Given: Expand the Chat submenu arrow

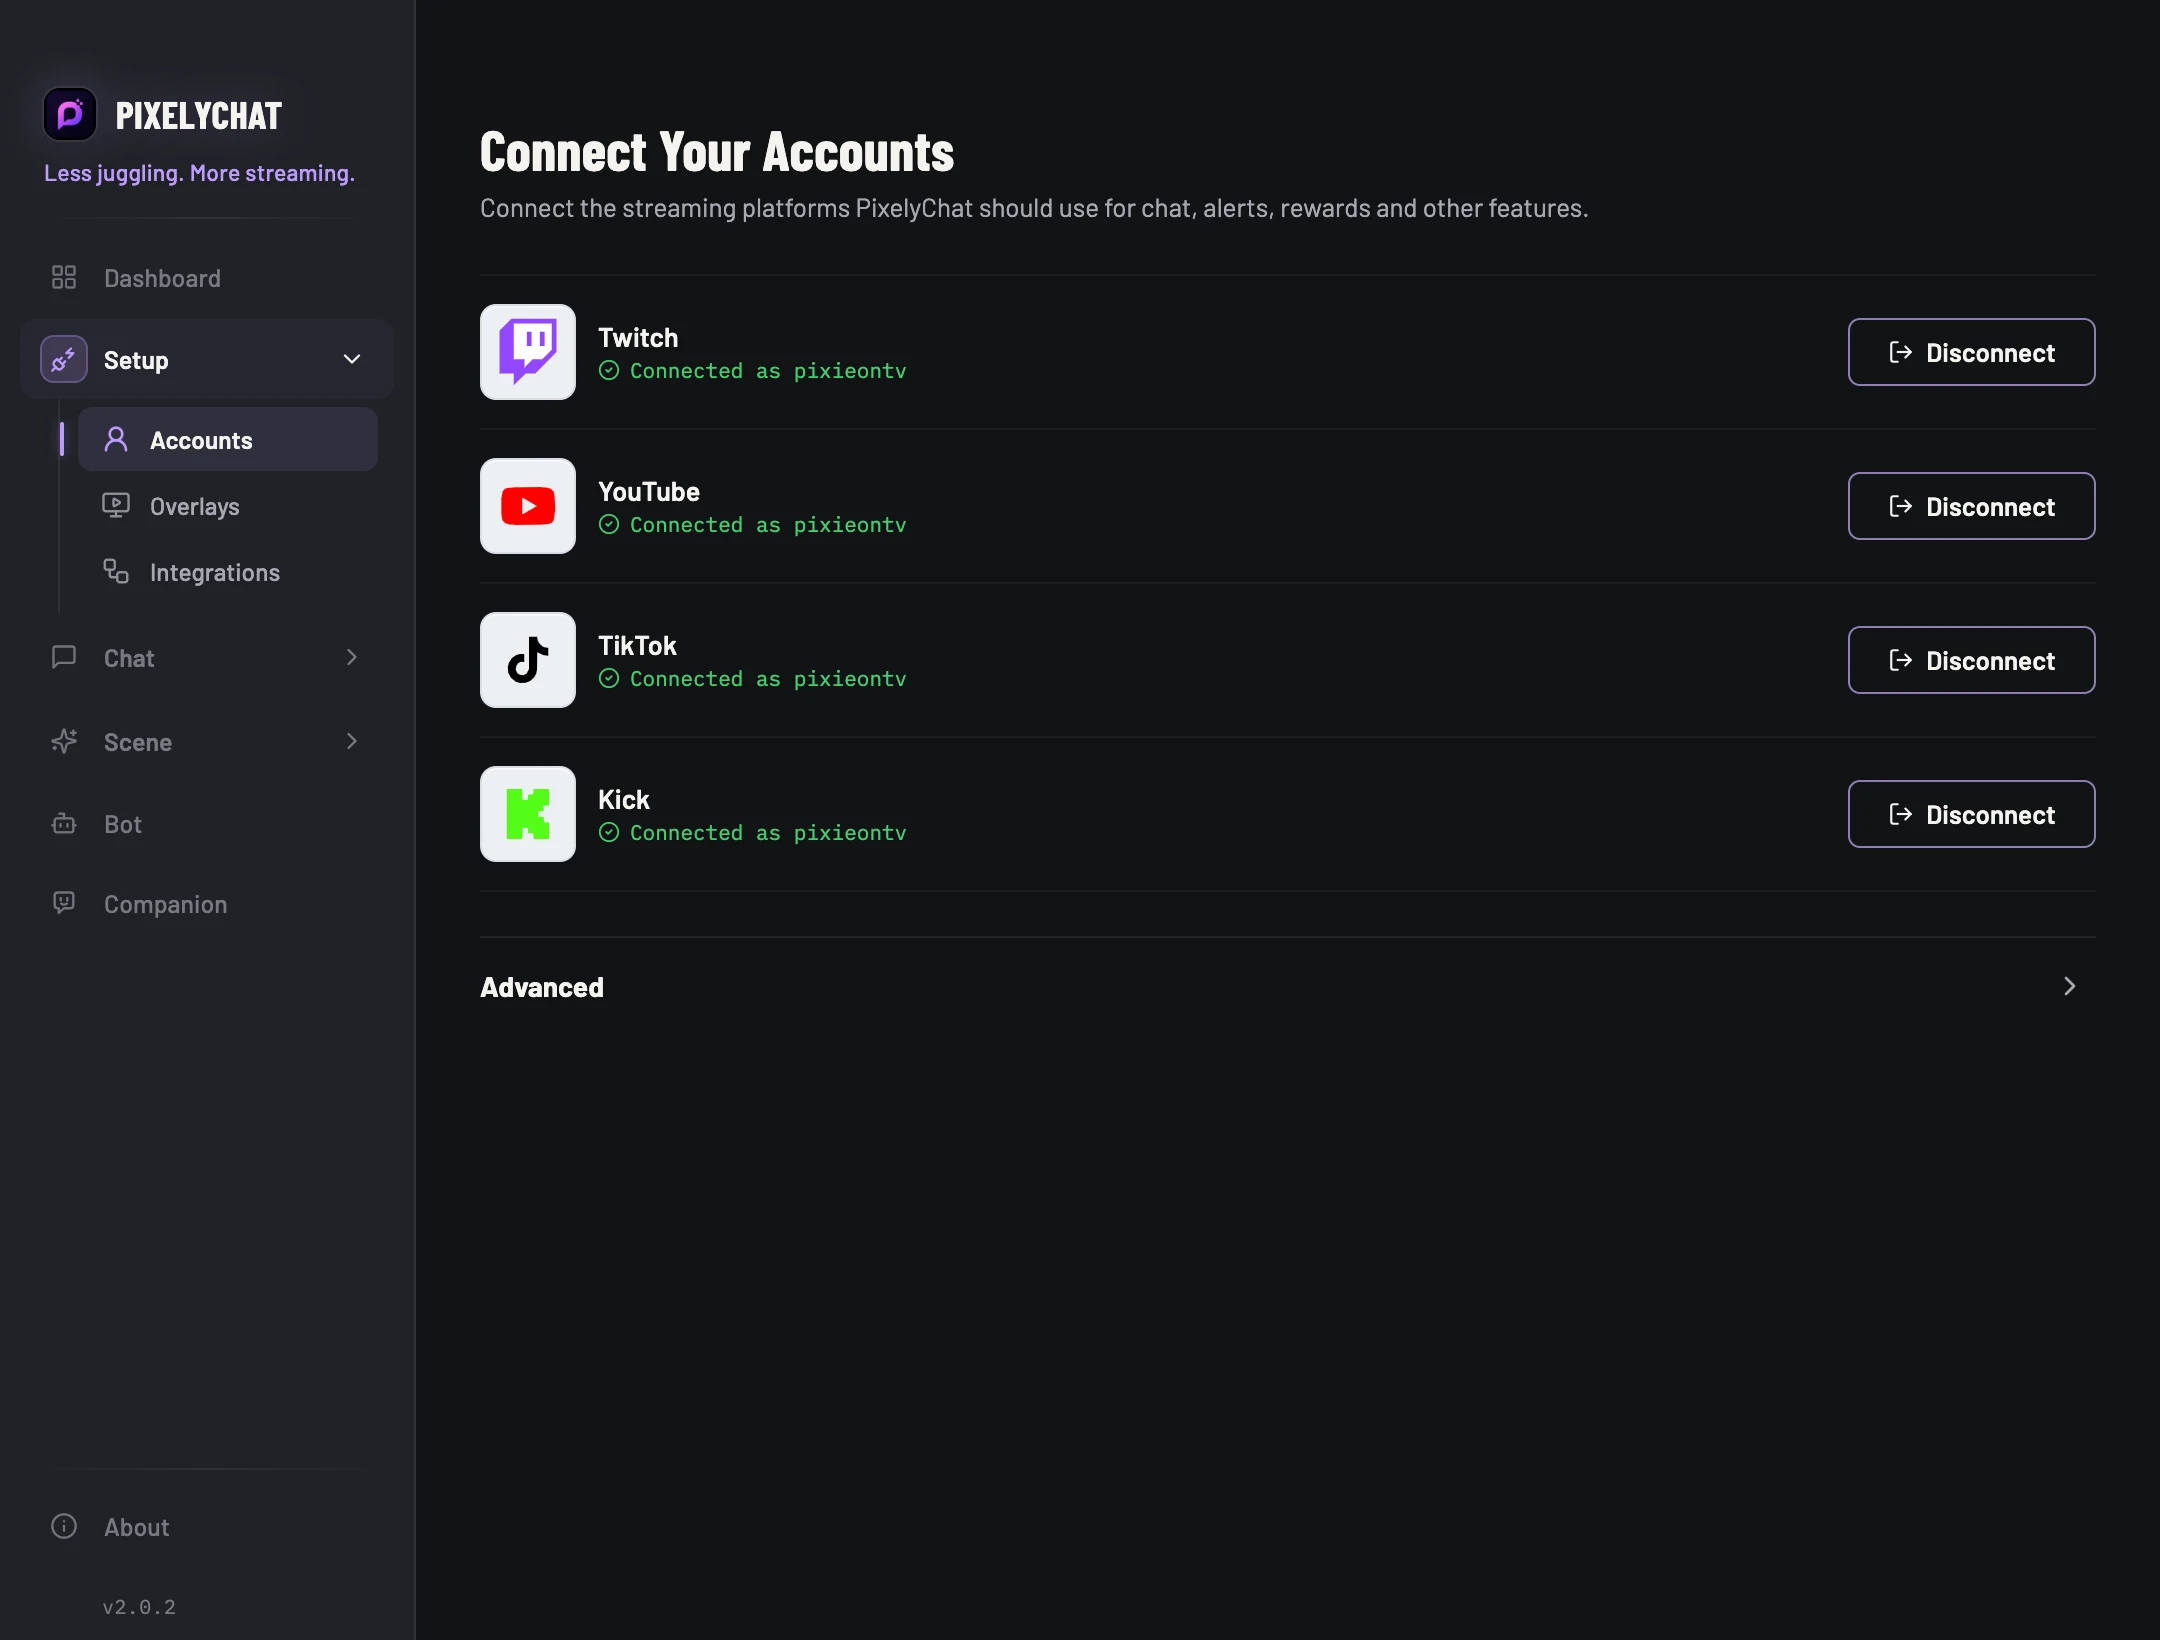Looking at the screenshot, I should 352,657.
